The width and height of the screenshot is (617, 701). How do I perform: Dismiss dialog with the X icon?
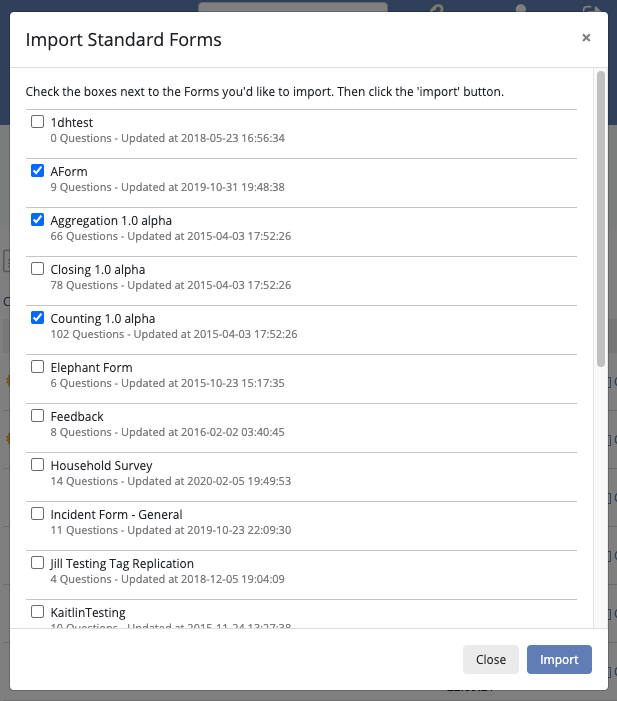586,38
